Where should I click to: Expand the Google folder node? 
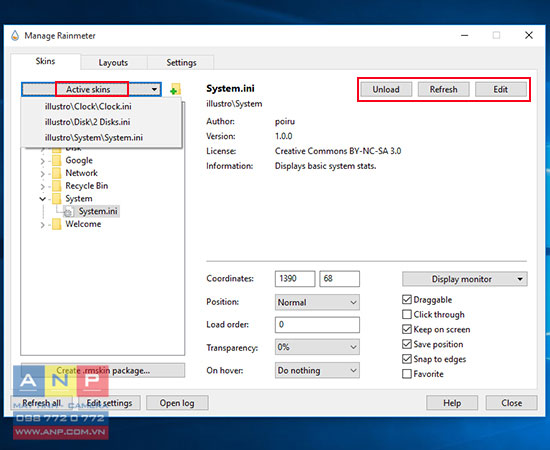pyautogui.click(x=42, y=161)
